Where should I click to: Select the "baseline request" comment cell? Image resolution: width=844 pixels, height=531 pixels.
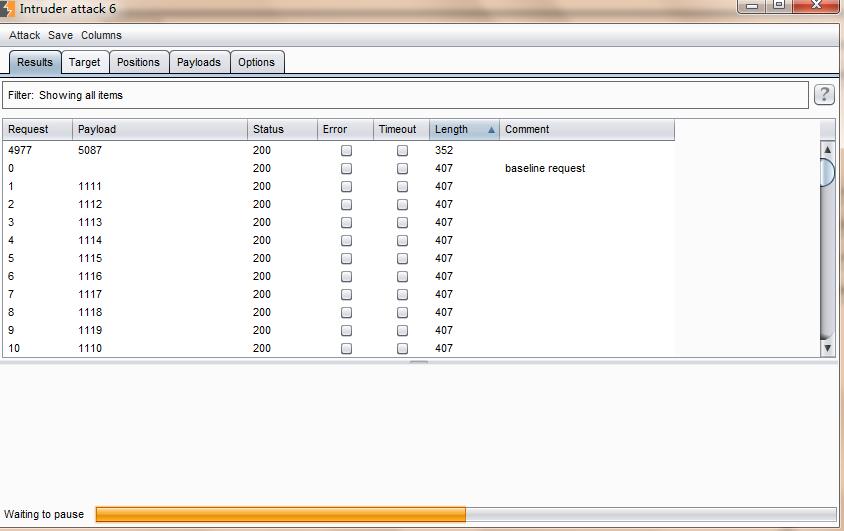coord(545,168)
